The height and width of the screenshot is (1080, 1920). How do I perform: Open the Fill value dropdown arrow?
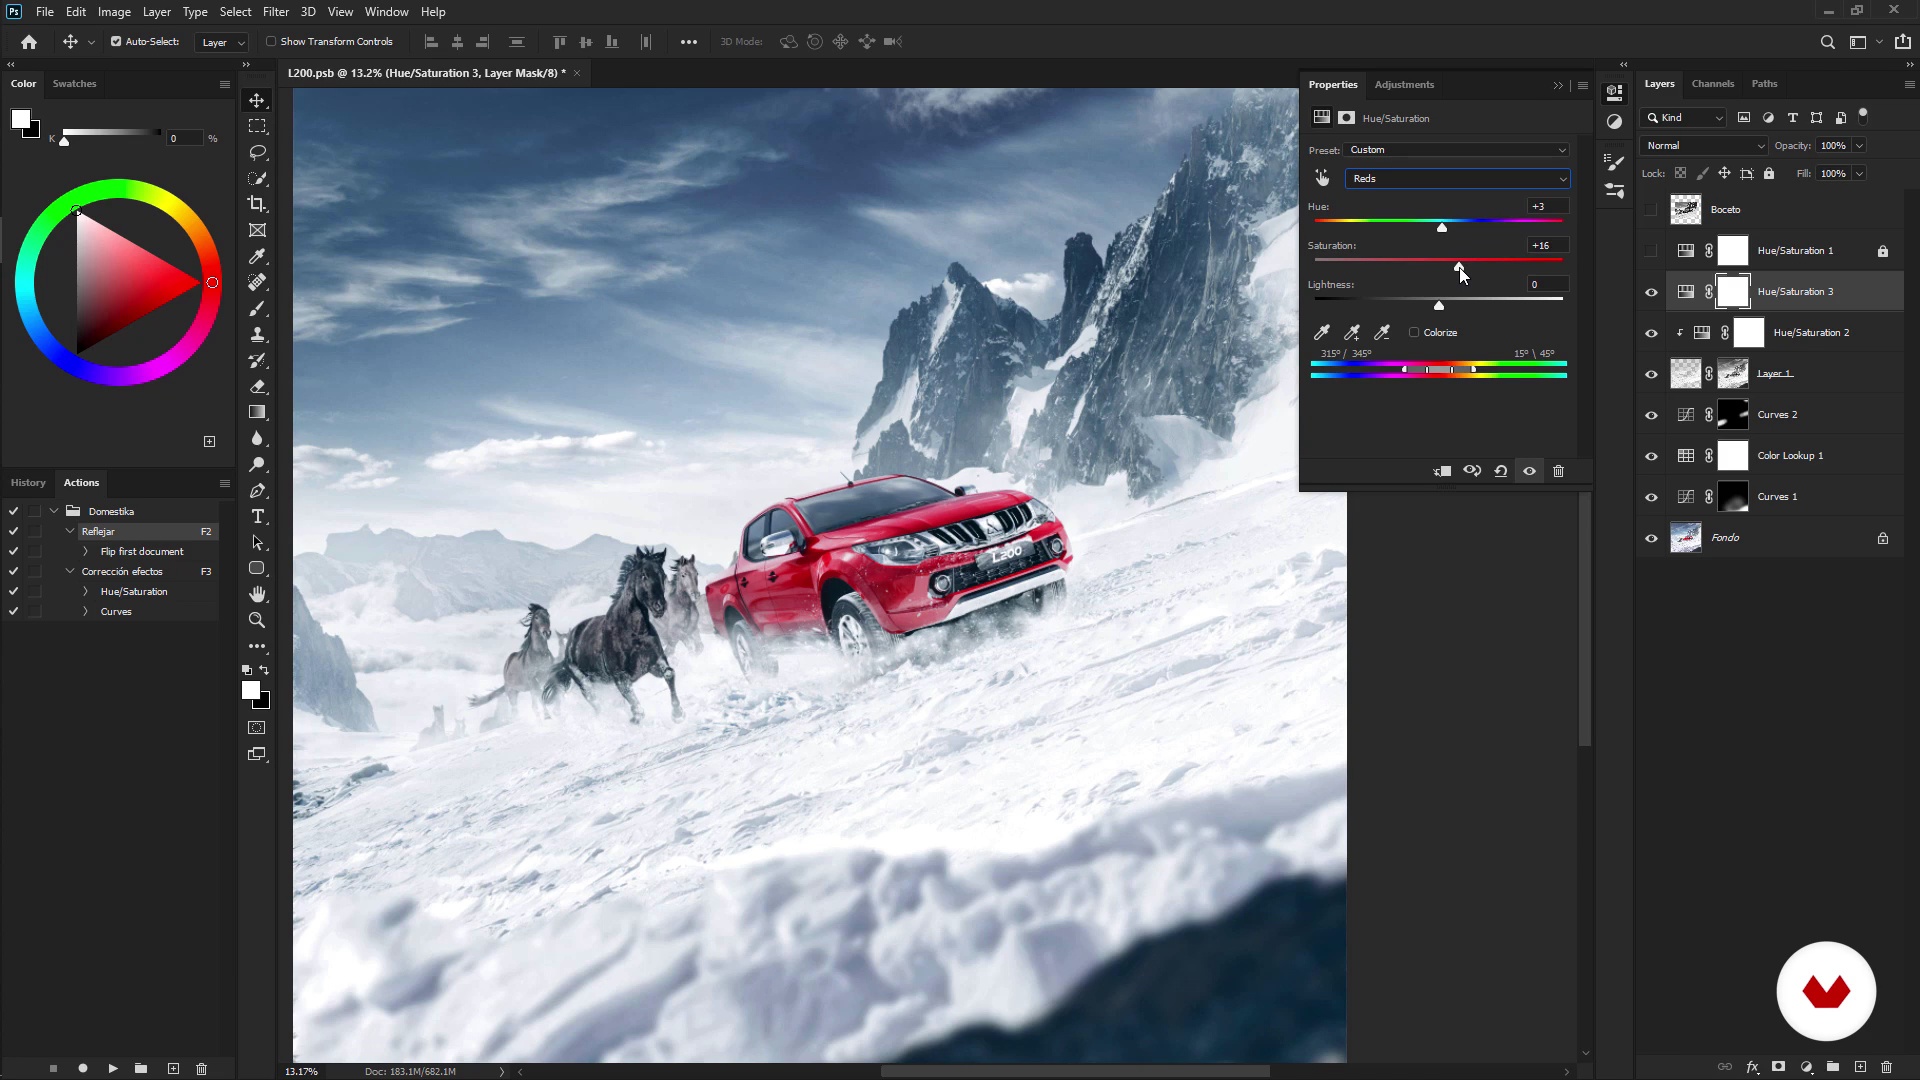point(1859,174)
